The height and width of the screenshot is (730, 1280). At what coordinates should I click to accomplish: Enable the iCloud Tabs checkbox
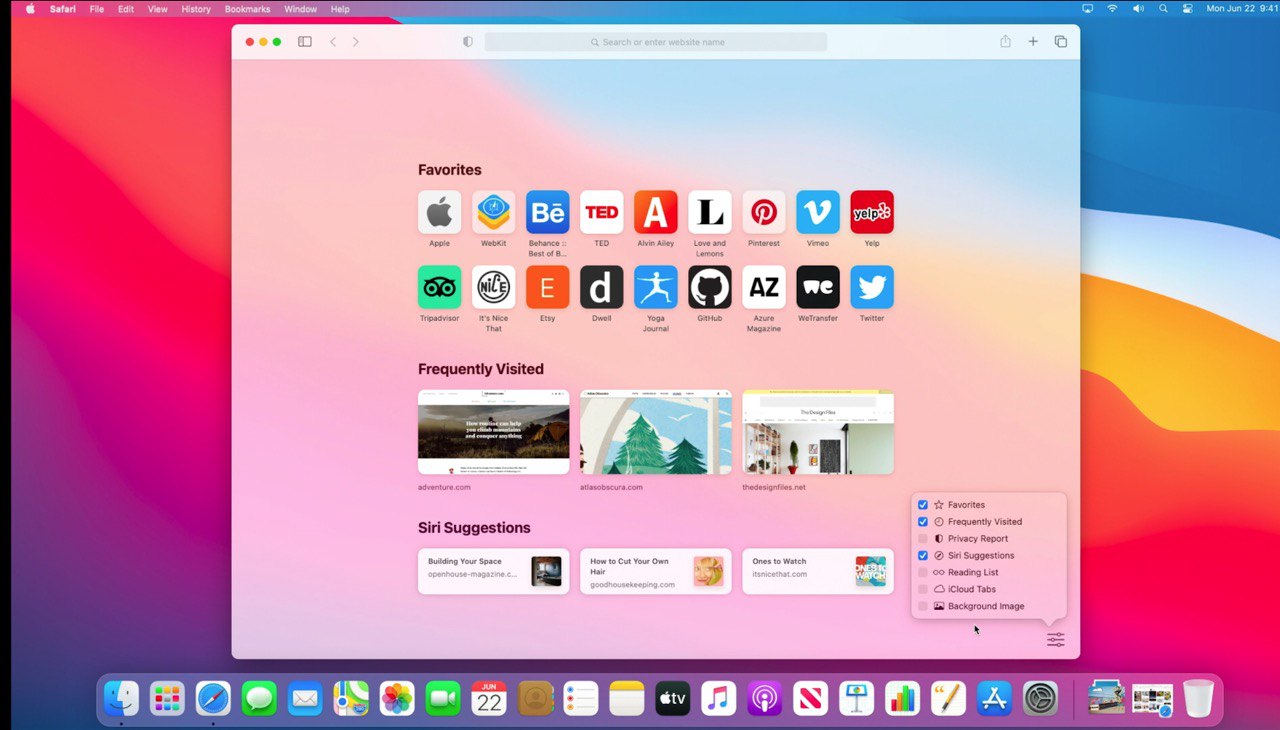(923, 589)
